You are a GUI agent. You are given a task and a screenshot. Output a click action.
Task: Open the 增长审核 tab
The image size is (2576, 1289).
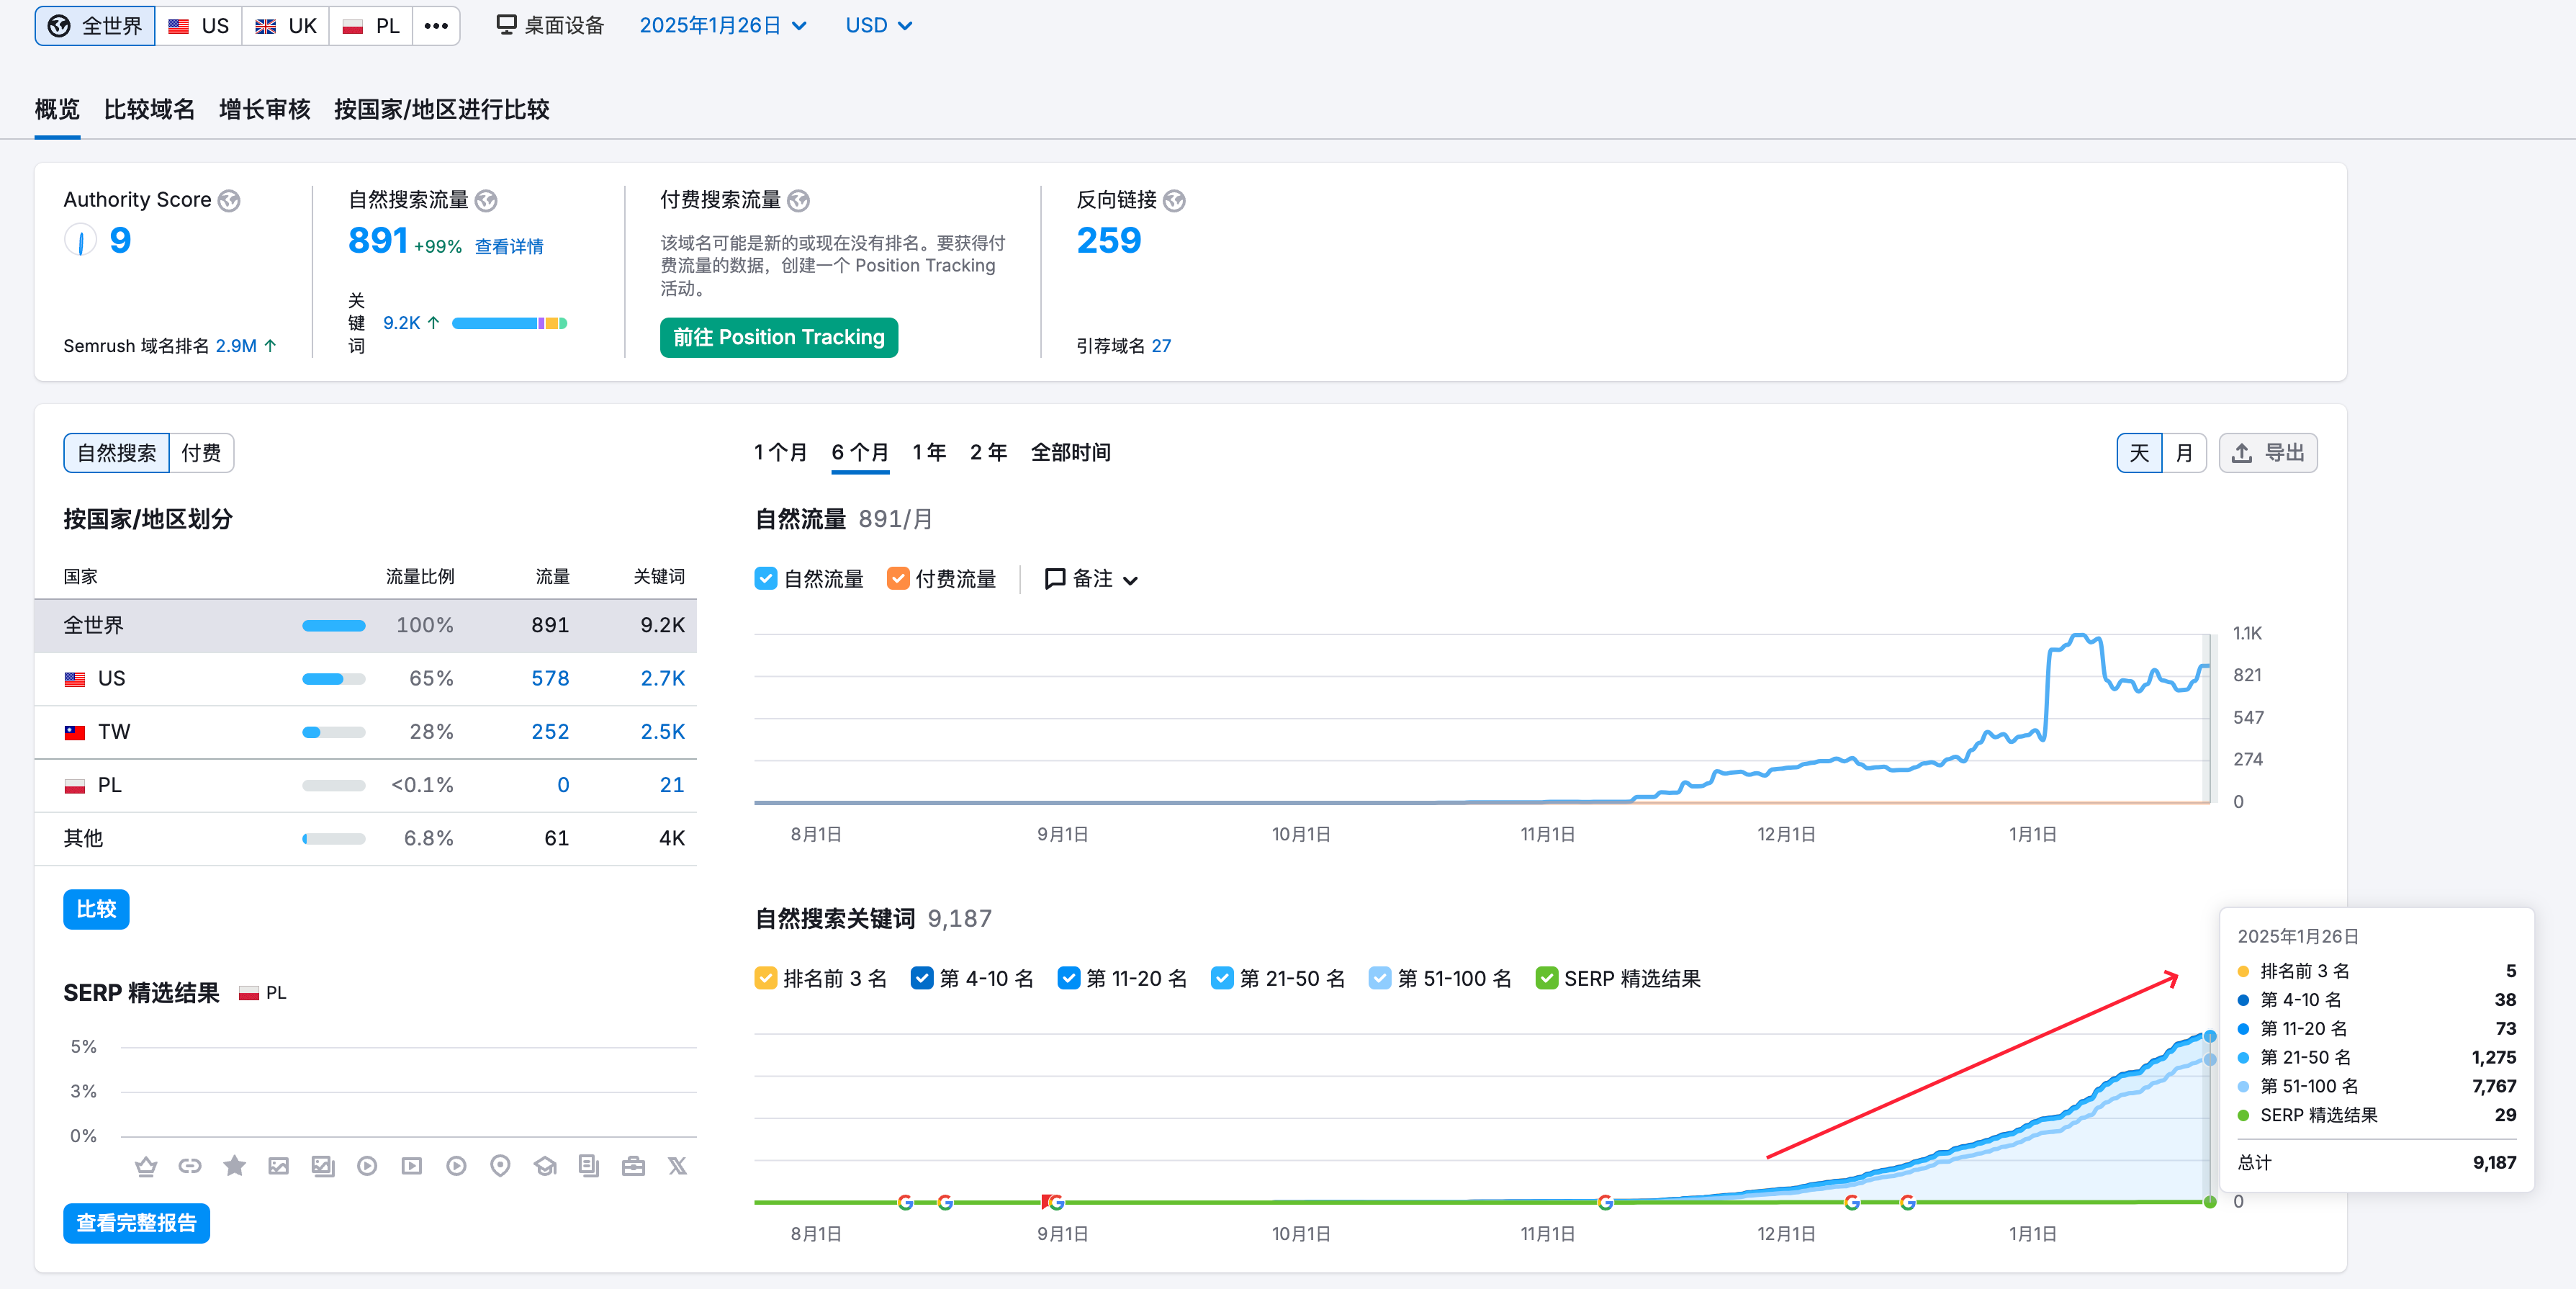tap(264, 109)
